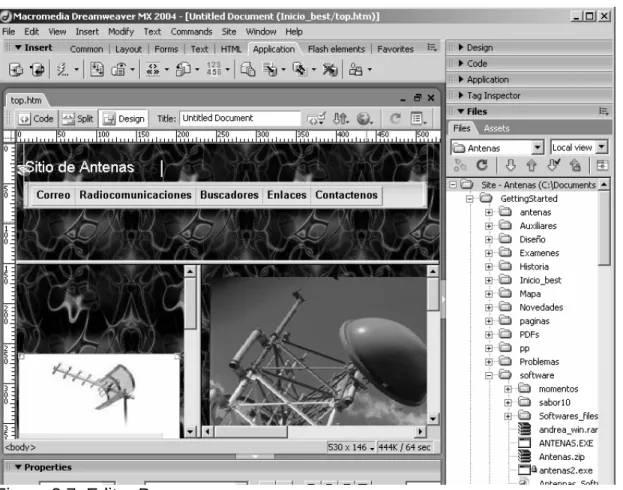Click the Correo navigation button
Image resolution: width=623 pixels, height=490 pixels.
click(x=53, y=195)
